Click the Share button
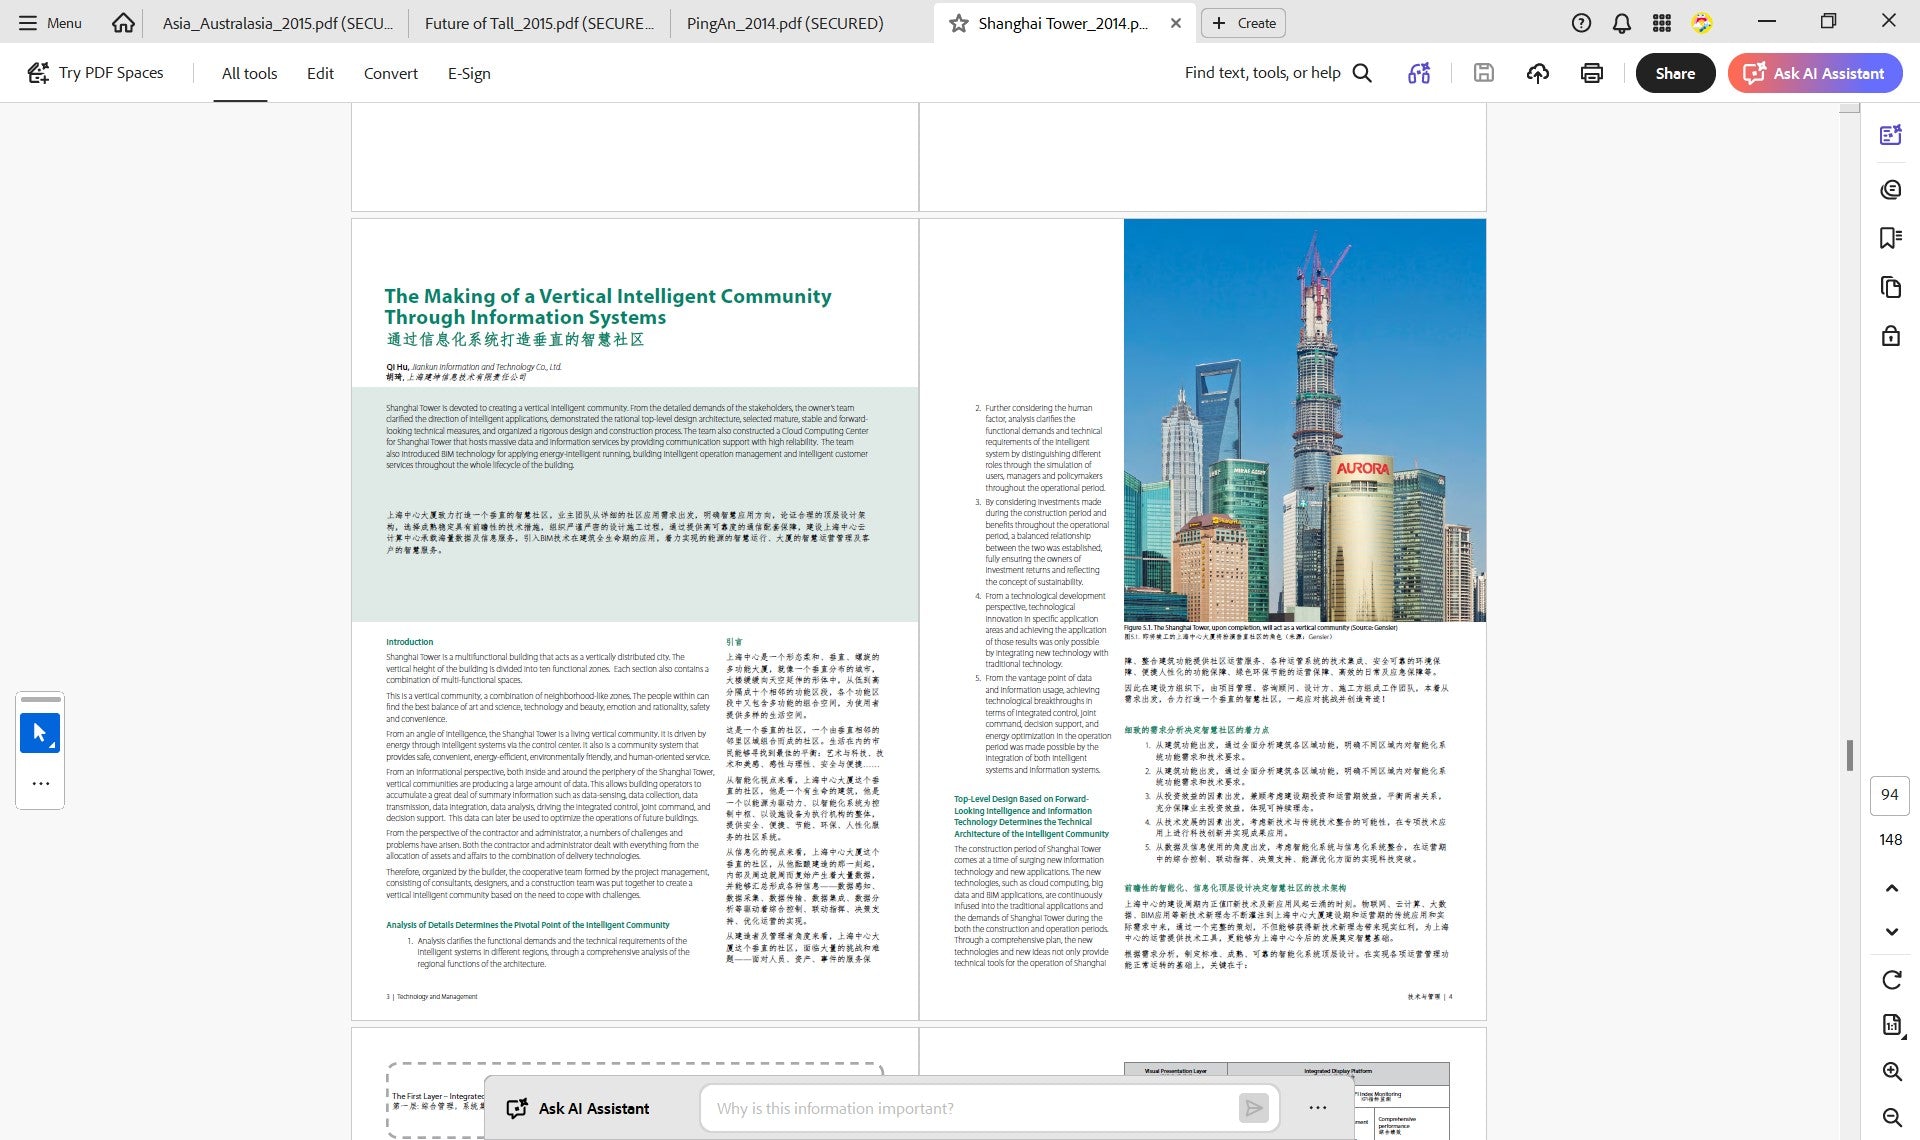The width and height of the screenshot is (1920, 1140). pyautogui.click(x=1675, y=73)
